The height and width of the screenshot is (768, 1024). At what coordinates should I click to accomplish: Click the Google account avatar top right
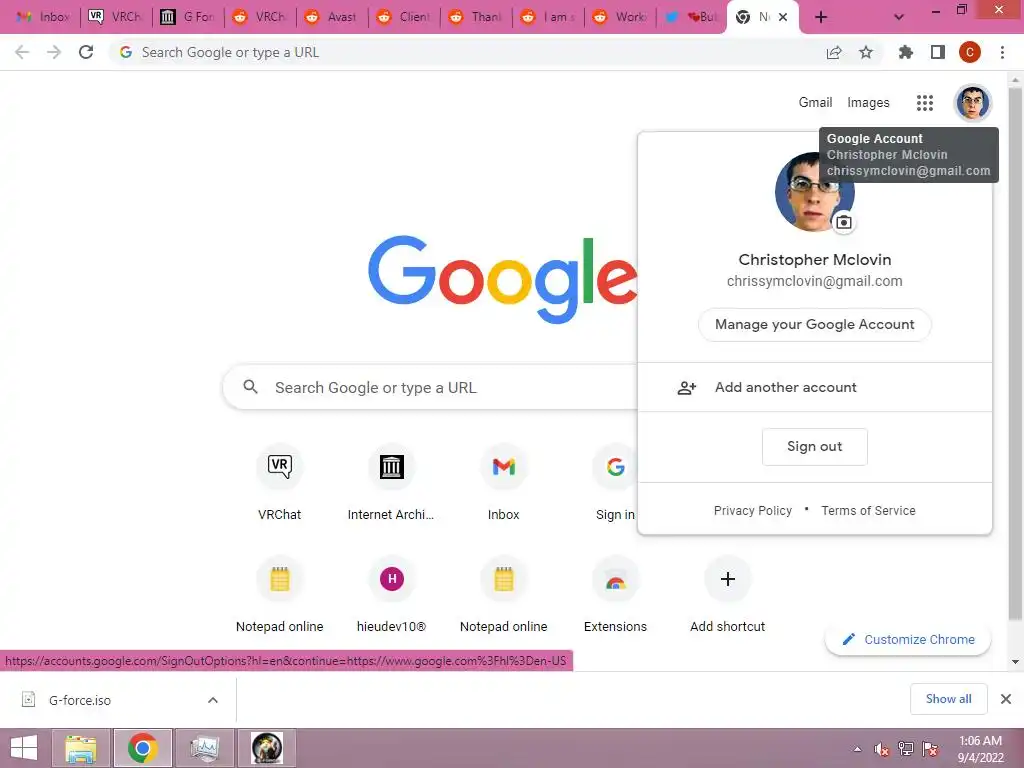973,103
